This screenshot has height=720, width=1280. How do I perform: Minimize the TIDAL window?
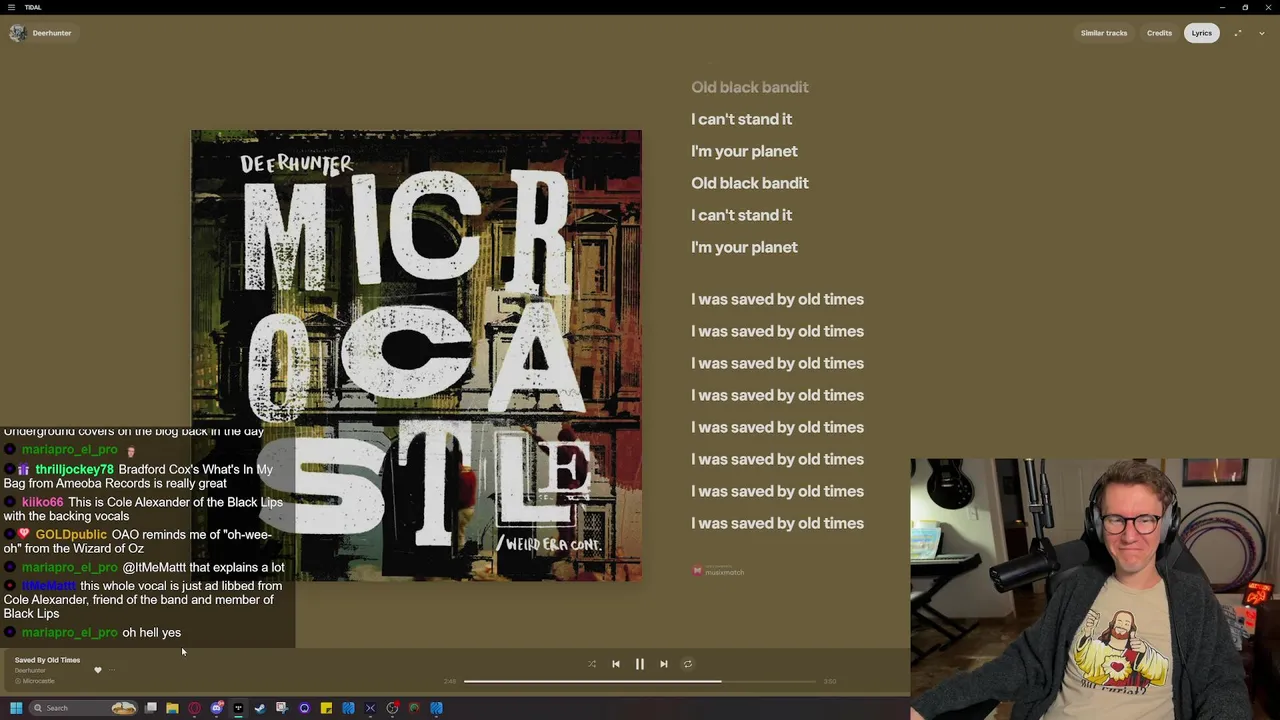[1221, 7]
